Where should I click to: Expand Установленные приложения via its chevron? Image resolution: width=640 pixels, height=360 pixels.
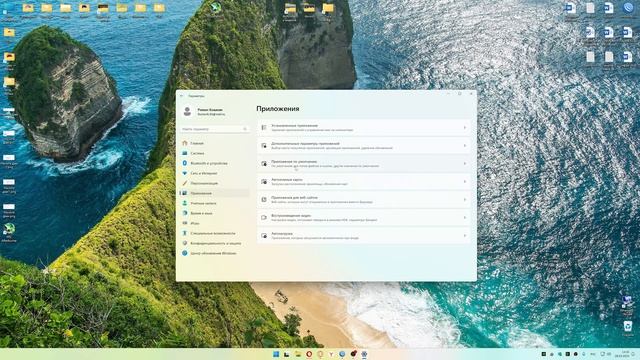[464, 128]
